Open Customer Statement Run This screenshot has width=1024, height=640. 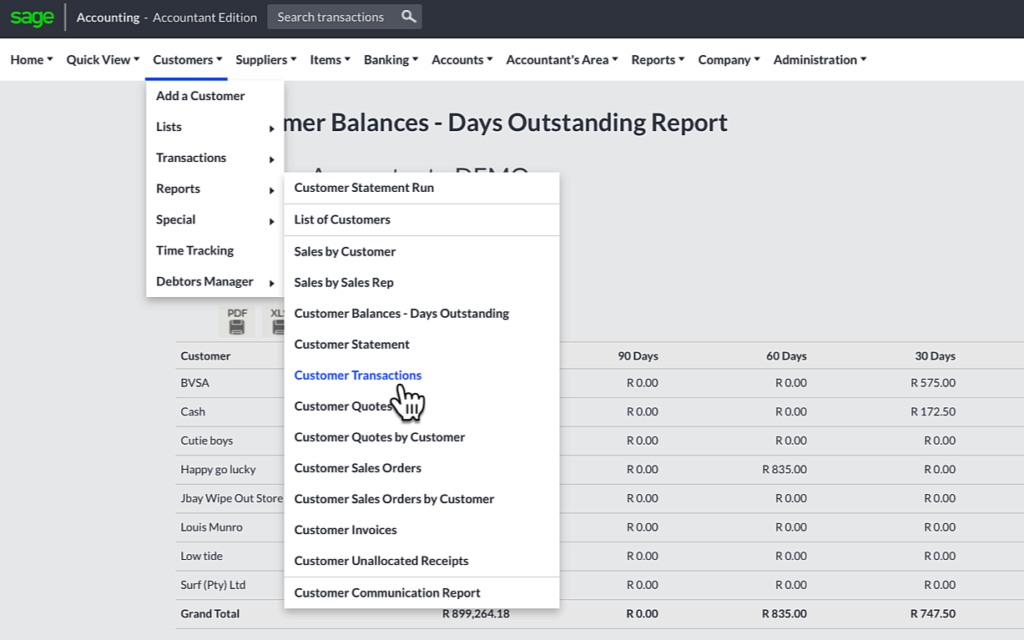tap(364, 187)
